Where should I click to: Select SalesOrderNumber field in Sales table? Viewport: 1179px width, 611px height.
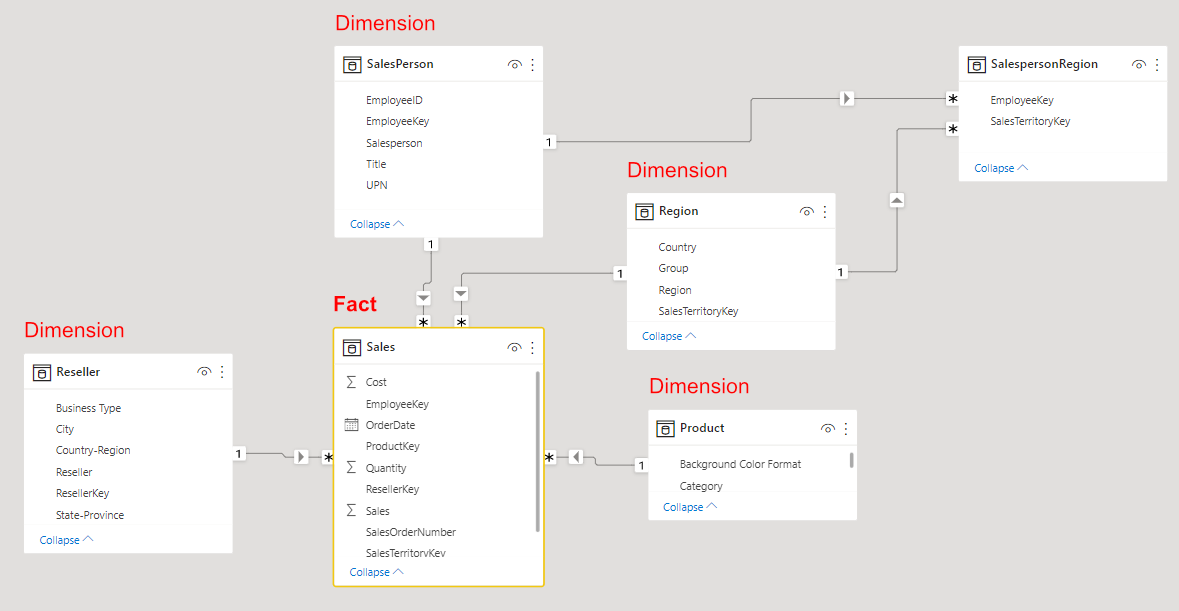(411, 532)
